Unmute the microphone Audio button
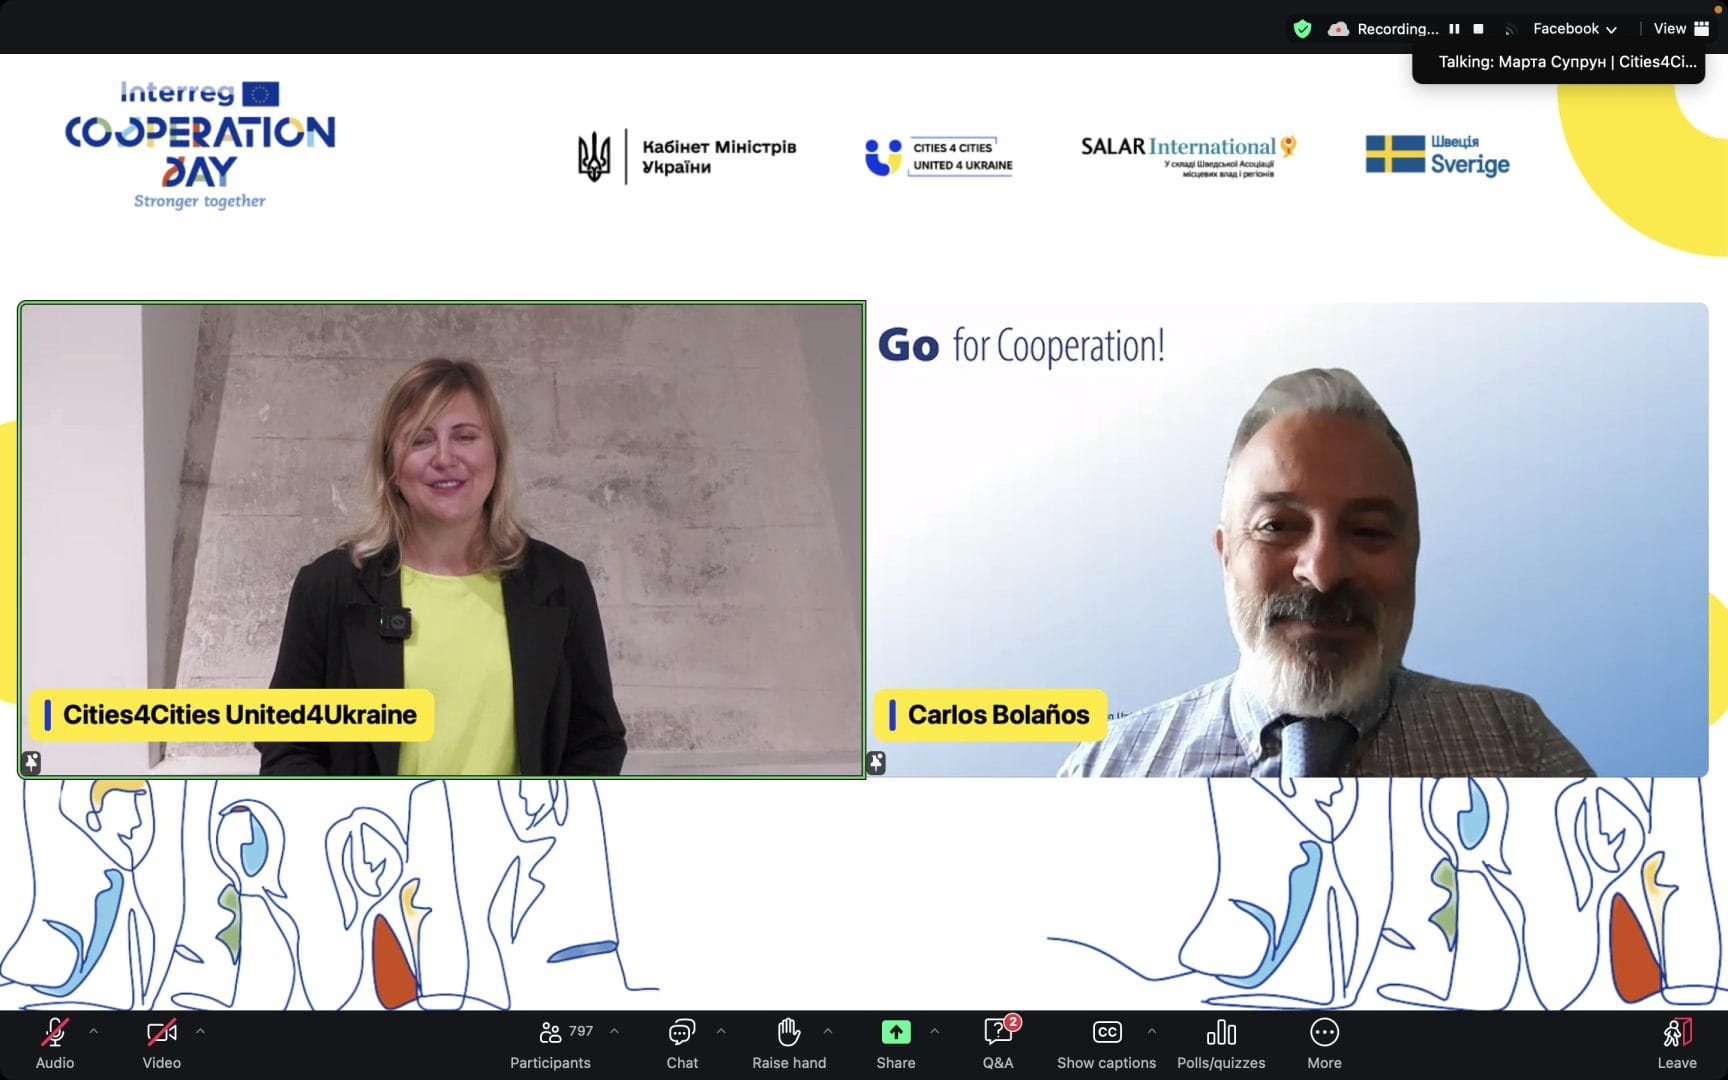1728x1080 pixels. [x=55, y=1042]
